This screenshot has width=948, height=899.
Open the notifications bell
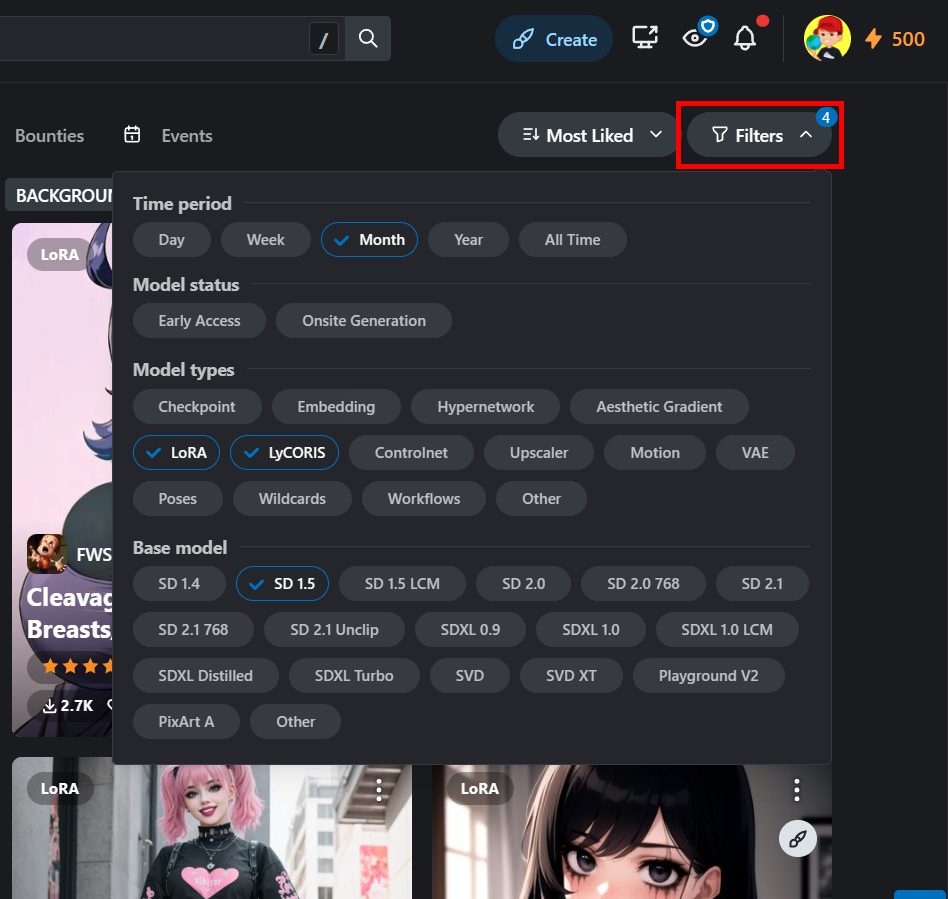pos(745,39)
